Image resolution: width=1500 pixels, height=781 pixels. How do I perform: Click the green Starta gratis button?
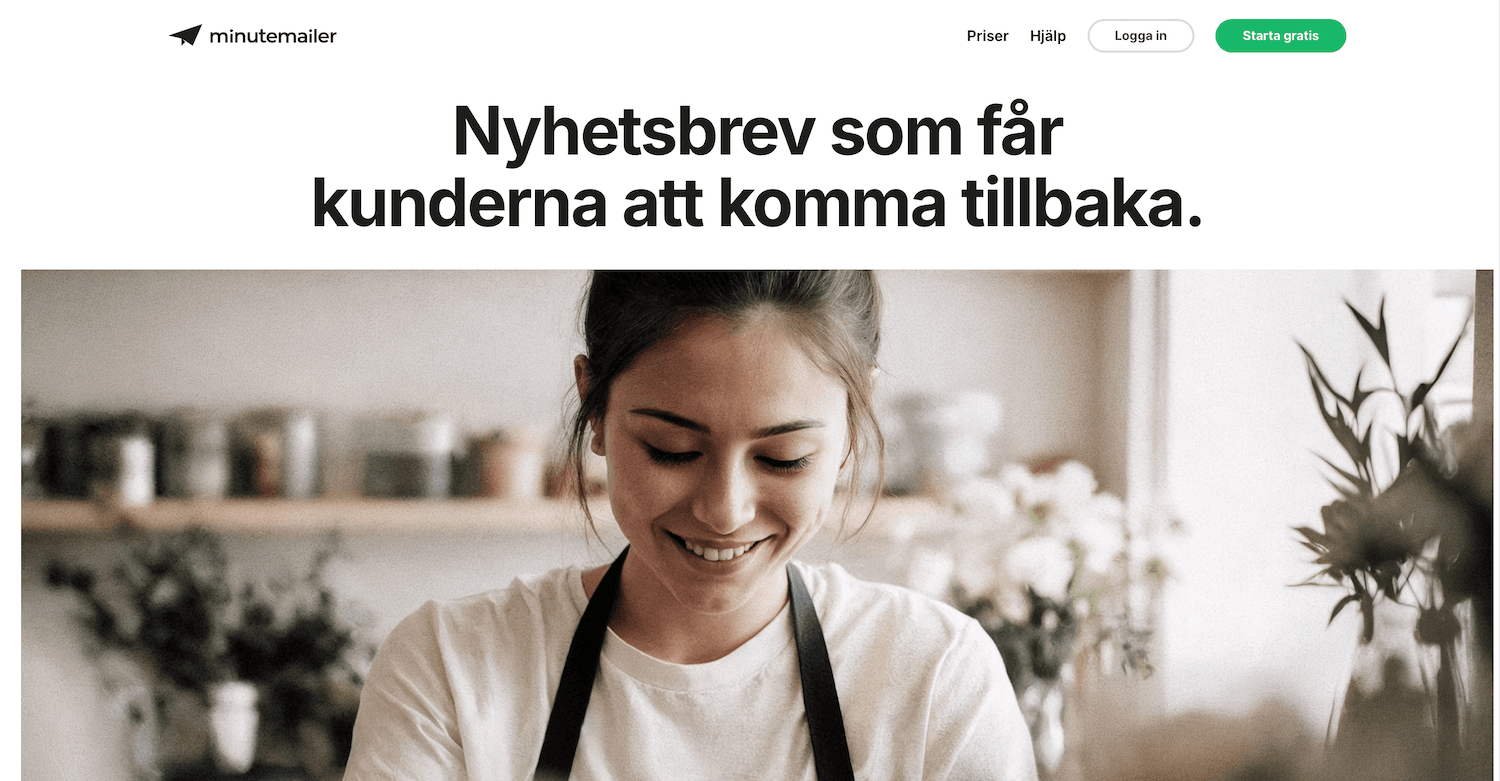1280,36
